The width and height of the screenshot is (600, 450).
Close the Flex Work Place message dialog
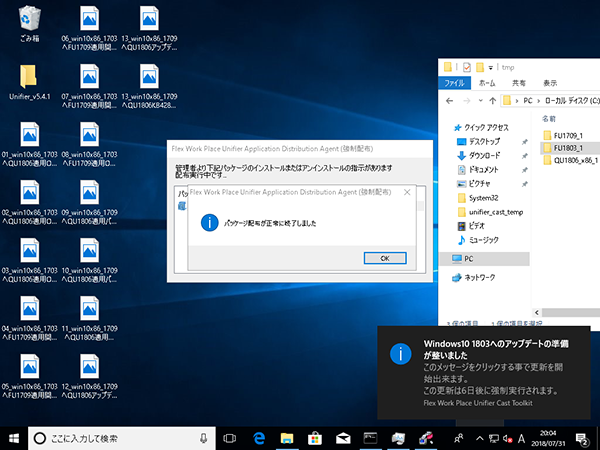click(x=407, y=192)
